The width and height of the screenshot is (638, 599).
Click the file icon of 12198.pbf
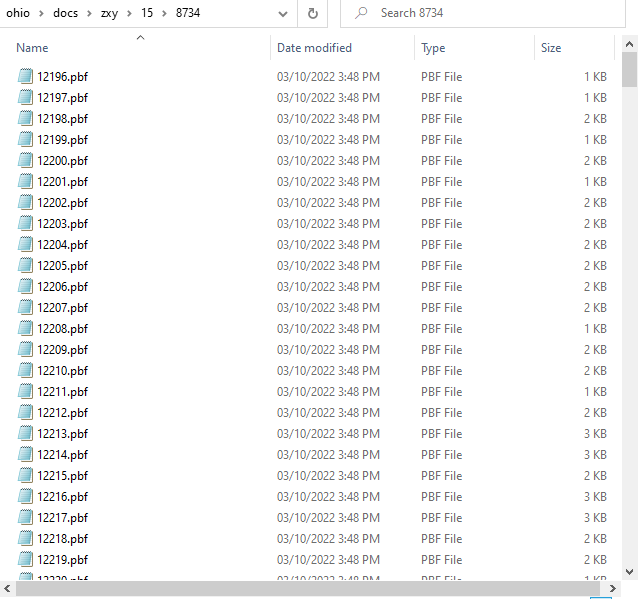point(25,118)
